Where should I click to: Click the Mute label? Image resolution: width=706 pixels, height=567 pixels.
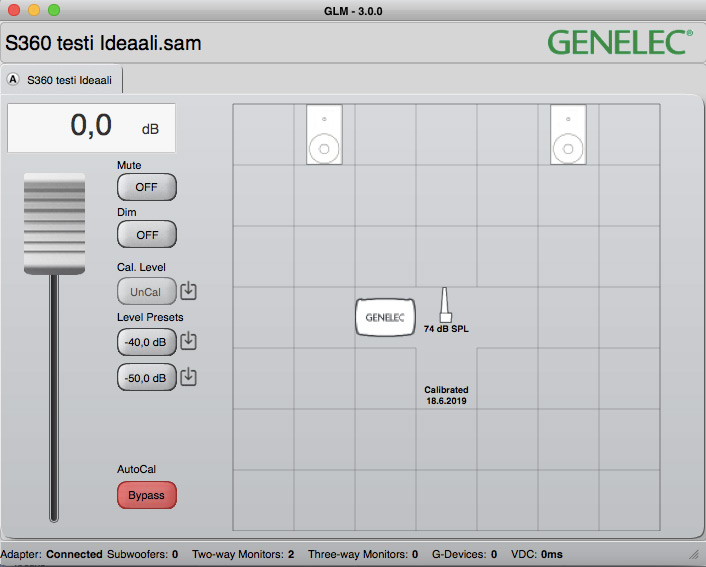pos(129,165)
